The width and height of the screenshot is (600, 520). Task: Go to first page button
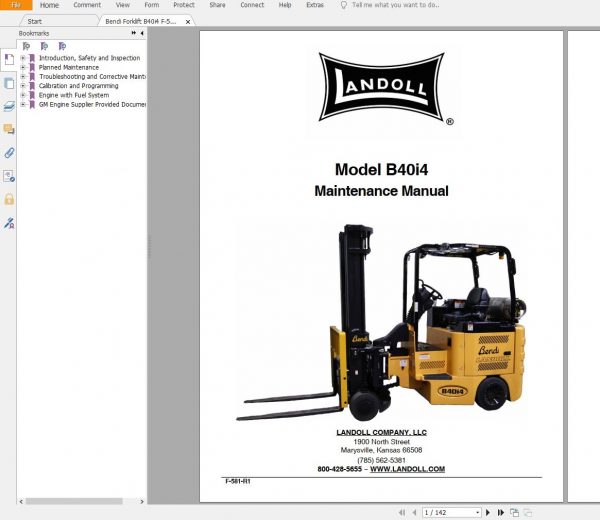(x=402, y=512)
